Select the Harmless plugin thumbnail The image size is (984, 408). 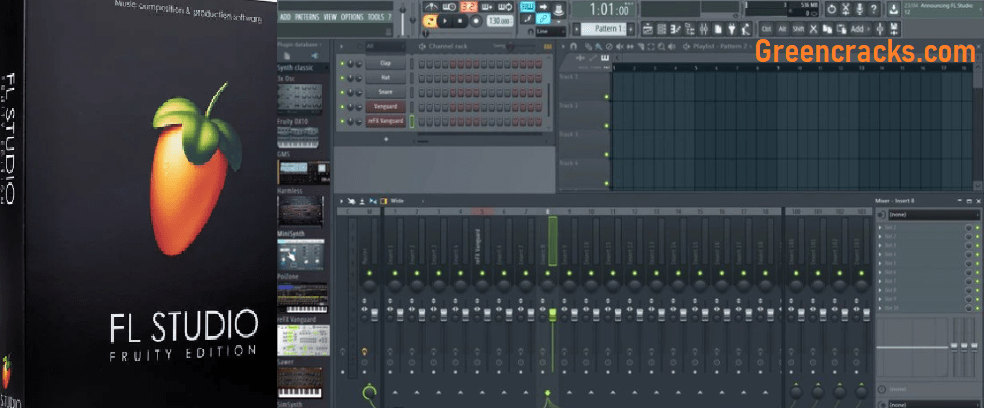(303, 210)
